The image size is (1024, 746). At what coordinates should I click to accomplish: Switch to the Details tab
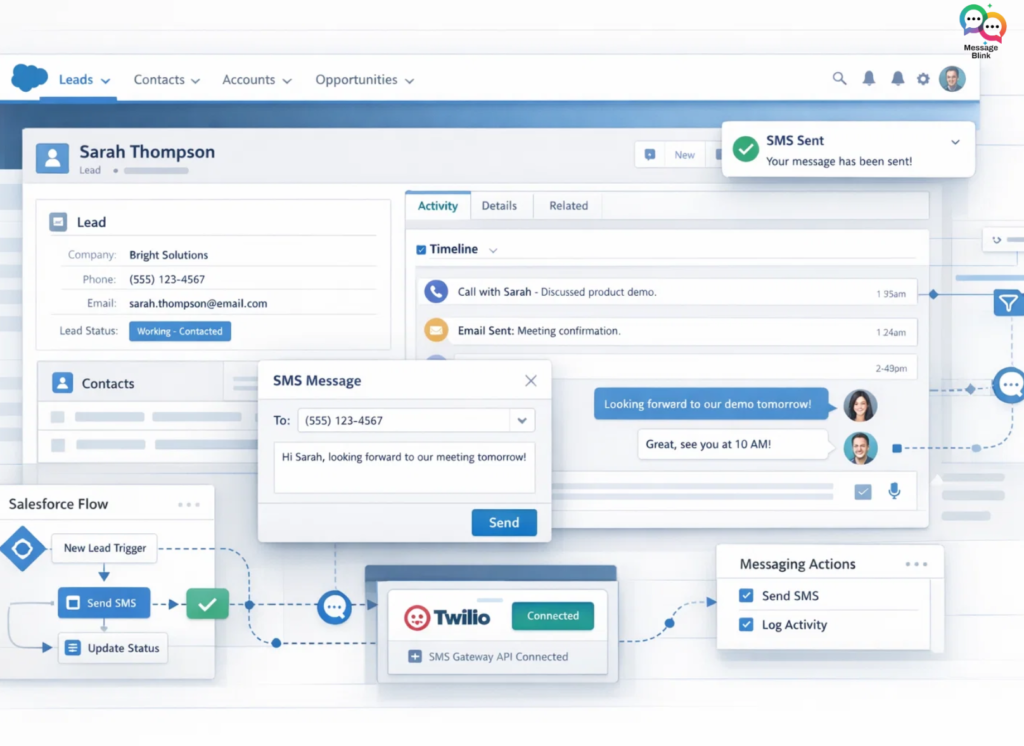point(500,205)
